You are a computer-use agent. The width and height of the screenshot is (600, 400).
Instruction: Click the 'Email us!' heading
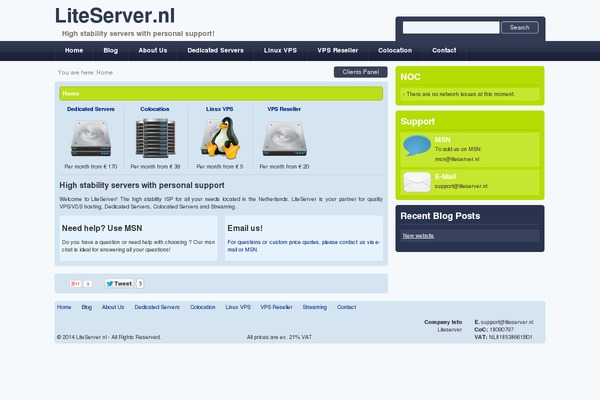coord(245,228)
